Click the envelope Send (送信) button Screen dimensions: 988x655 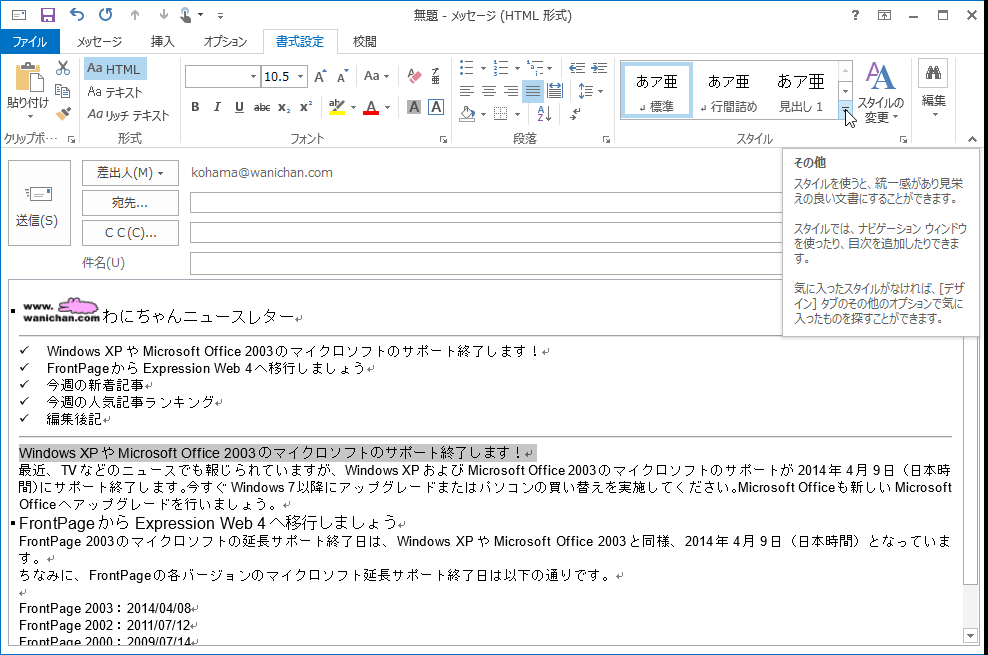[38, 203]
